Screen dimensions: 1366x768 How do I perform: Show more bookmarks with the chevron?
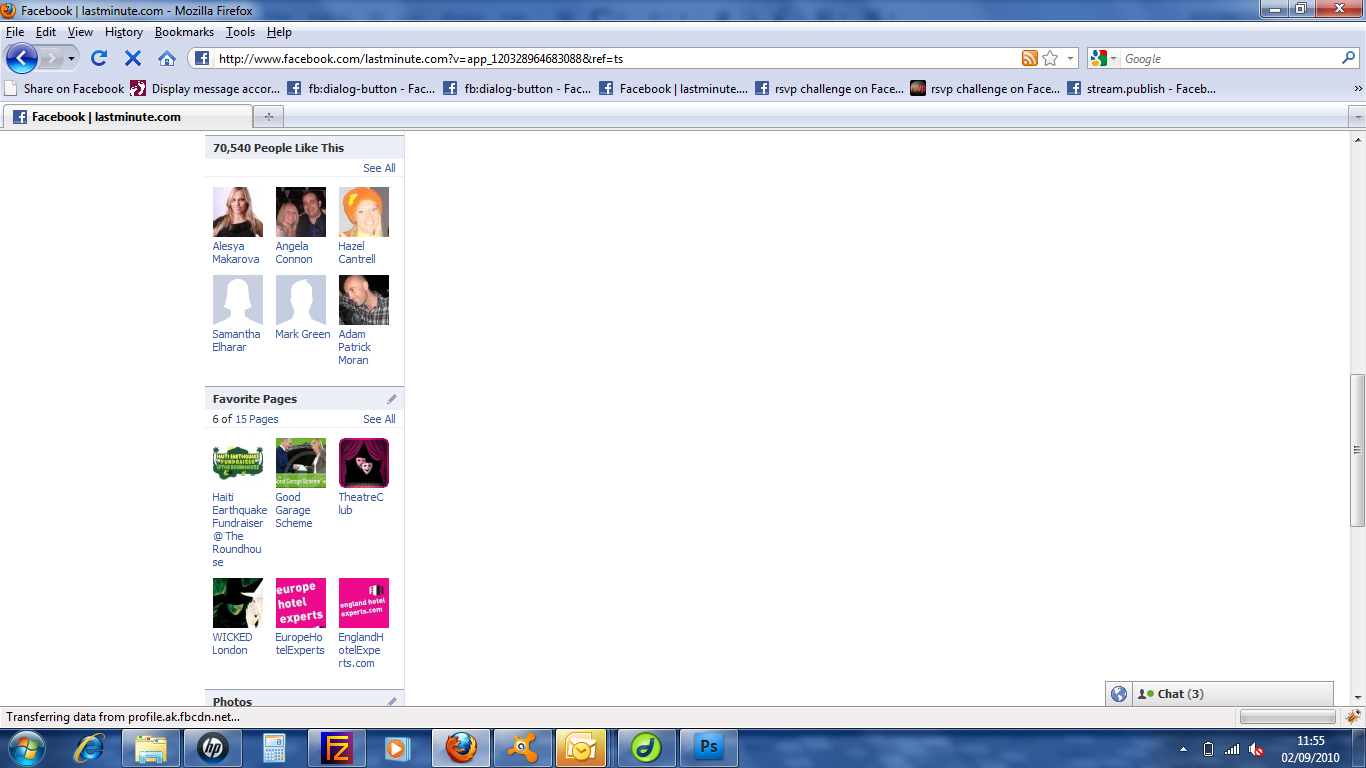(x=1357, y=88)
